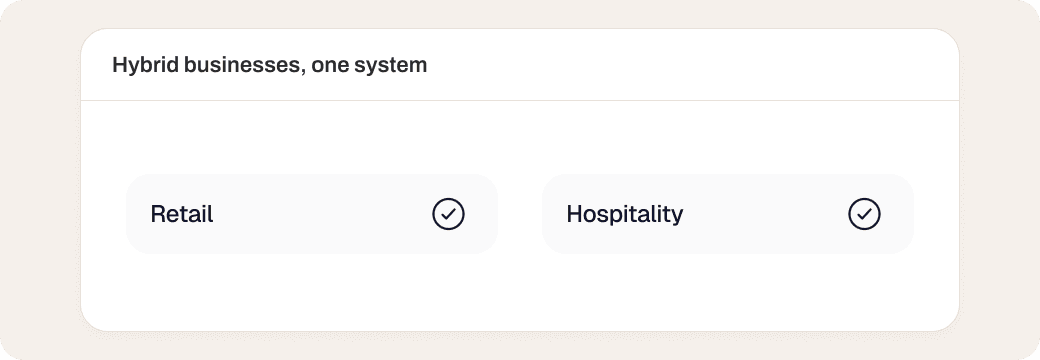The width and height of the screenshot is (1040, 360).
Task: Toggle the Hospitality circled check
Action: click(x=864, y=214)
